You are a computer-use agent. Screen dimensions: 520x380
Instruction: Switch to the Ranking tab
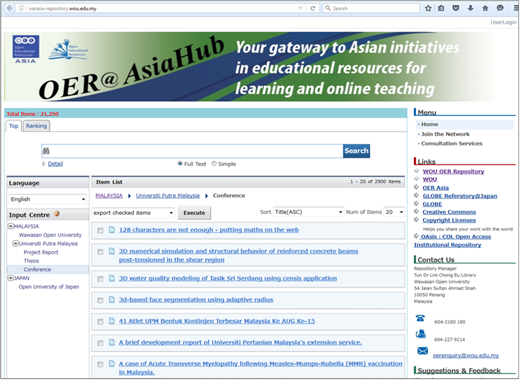tap(36, 126)
